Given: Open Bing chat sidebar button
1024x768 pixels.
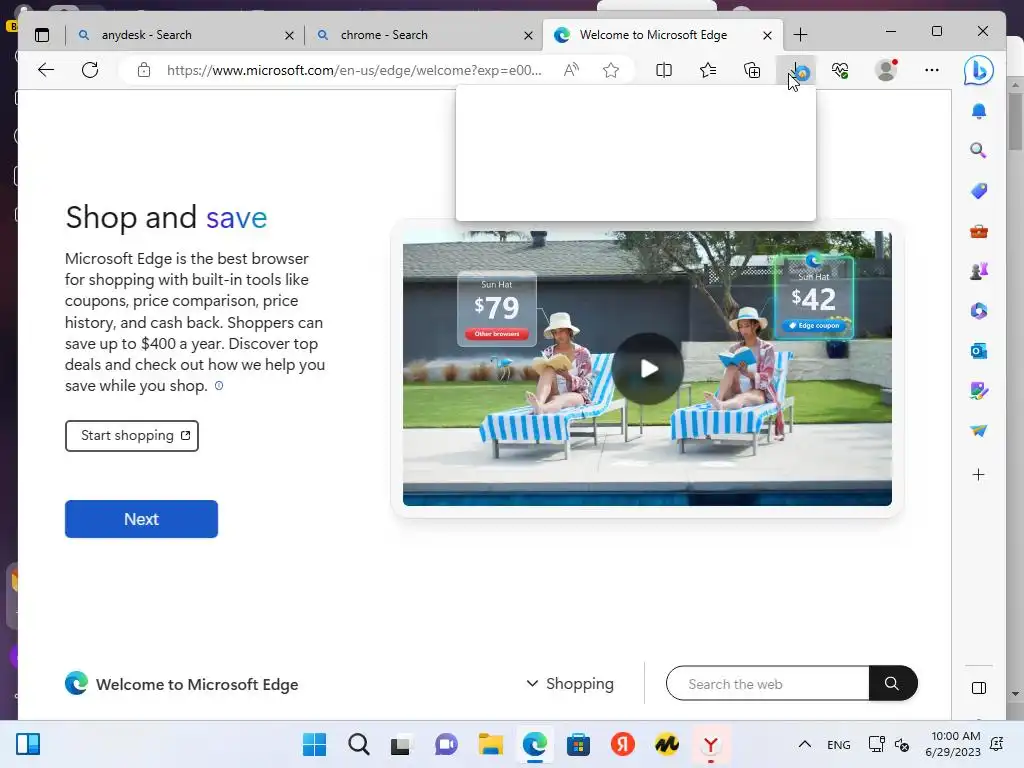Looking at the screenshot, I should tap(978, 70).
